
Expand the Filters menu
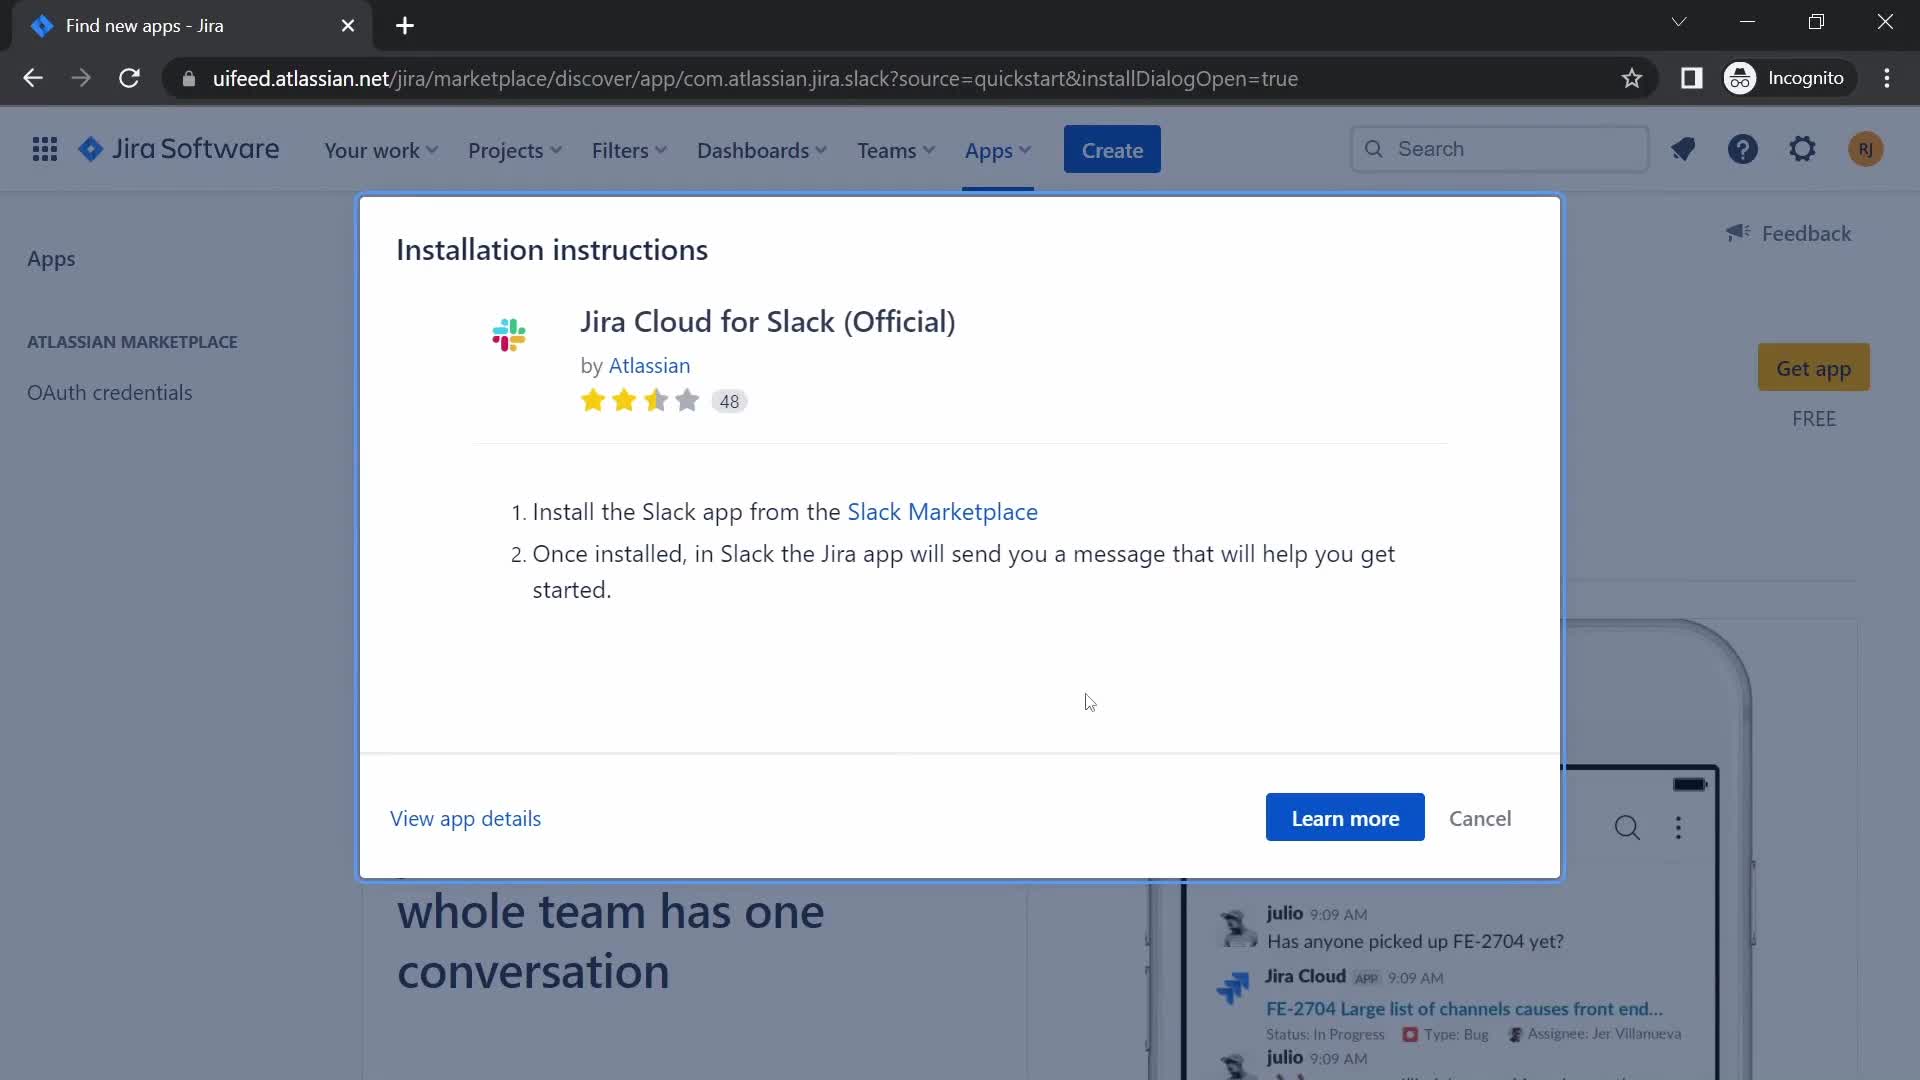[629, 151]
